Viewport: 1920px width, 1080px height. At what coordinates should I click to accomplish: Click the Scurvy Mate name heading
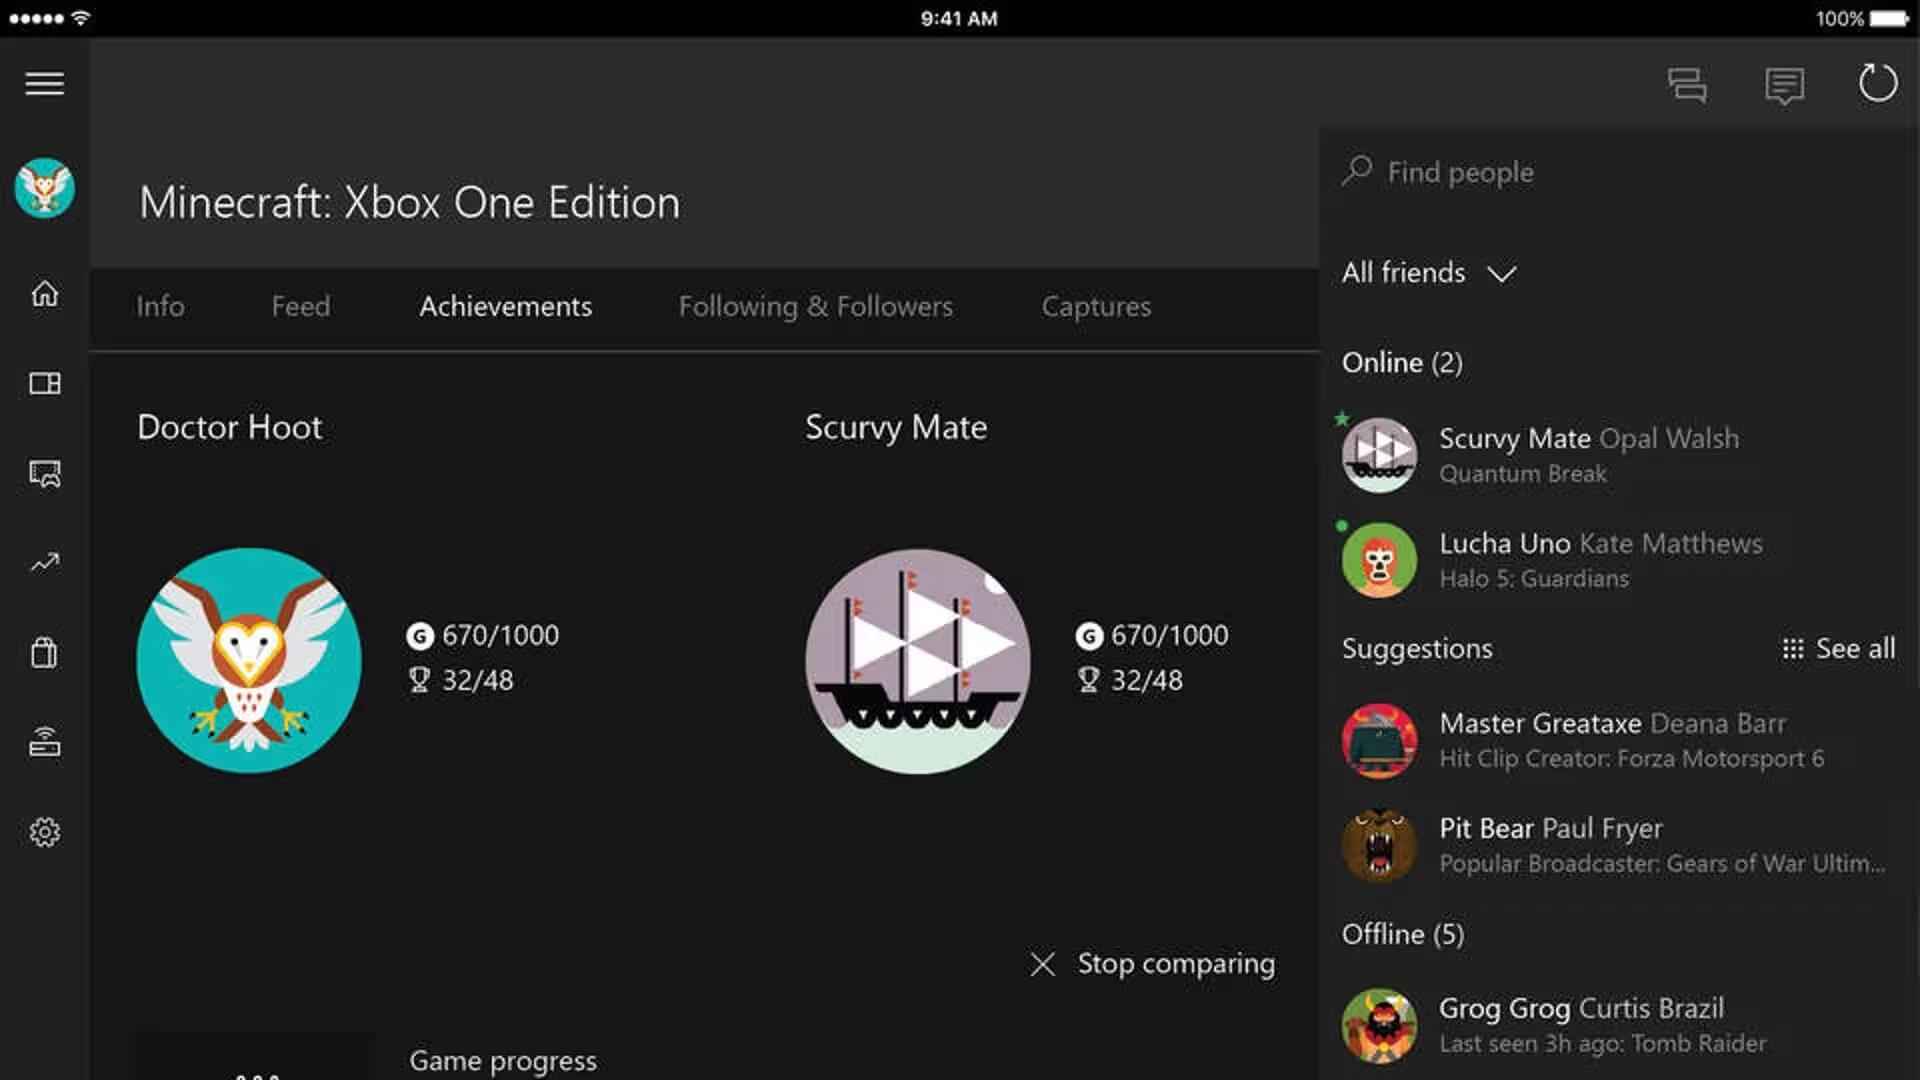coord(896,428)
